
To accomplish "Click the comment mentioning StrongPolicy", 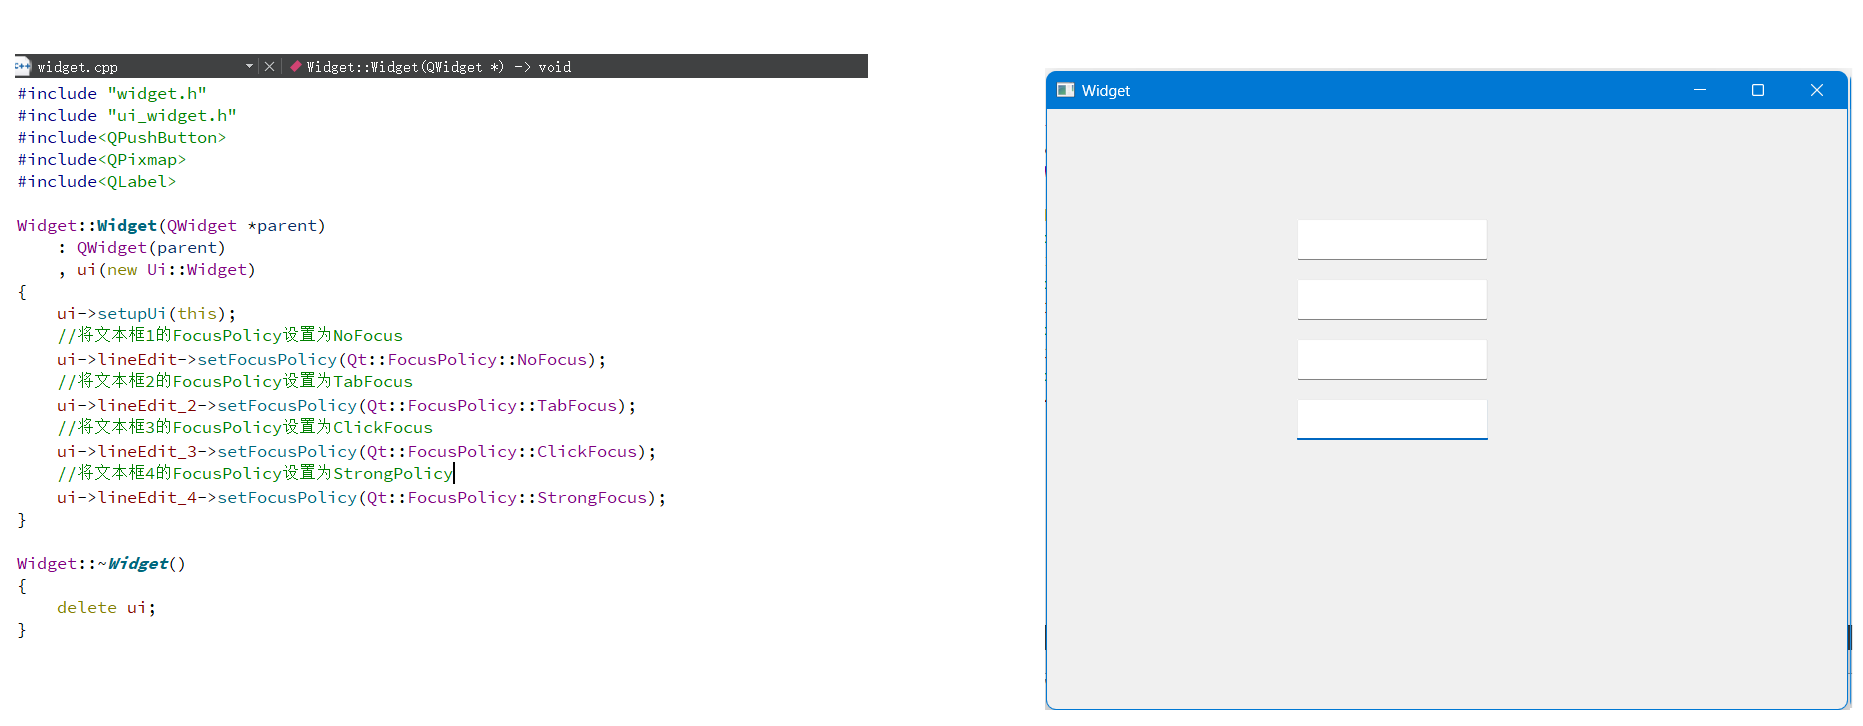I will point(255,474).
